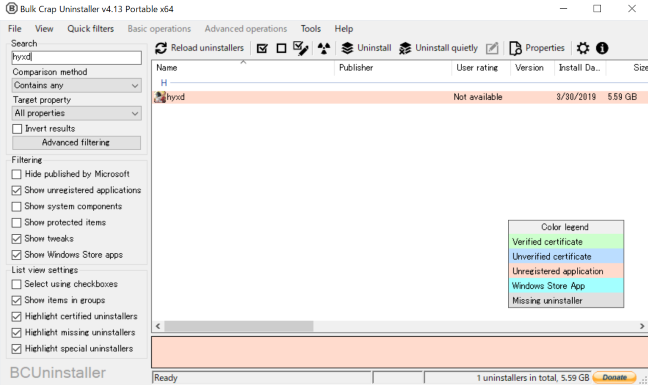The height and width of the screenshot is (385, 648).
Task: Collapse the H group header
Action: pyautogui.click(x=164, y=83)
